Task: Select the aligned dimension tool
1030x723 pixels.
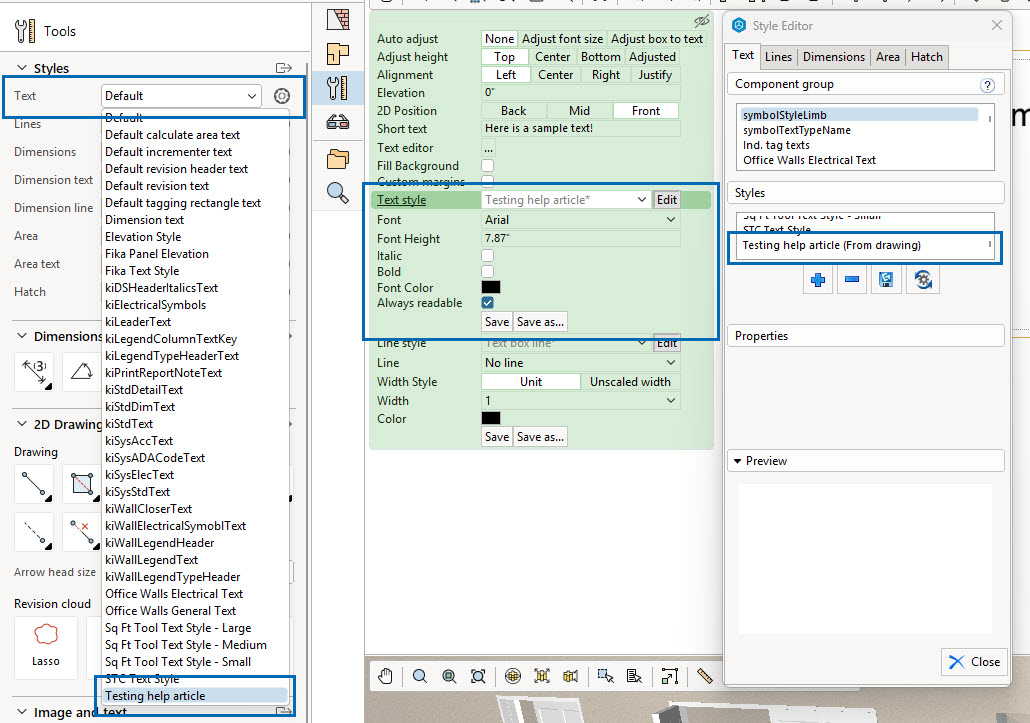Action: tap(34, 372)
